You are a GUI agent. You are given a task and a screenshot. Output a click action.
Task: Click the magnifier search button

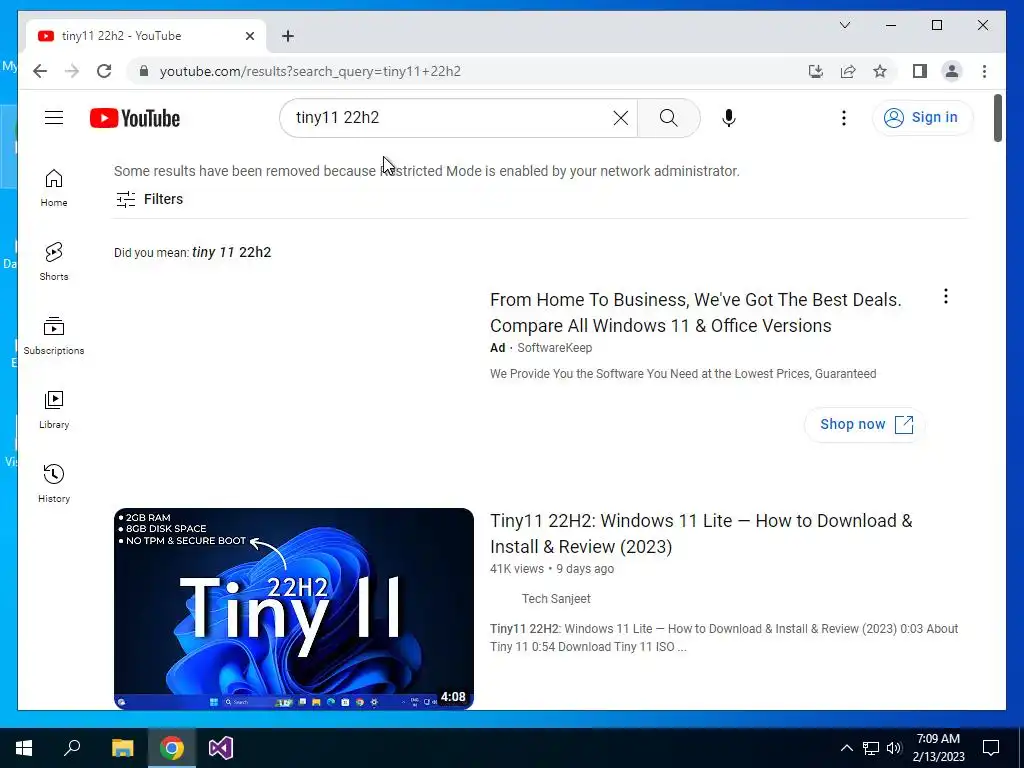click(x=668, y=118)
